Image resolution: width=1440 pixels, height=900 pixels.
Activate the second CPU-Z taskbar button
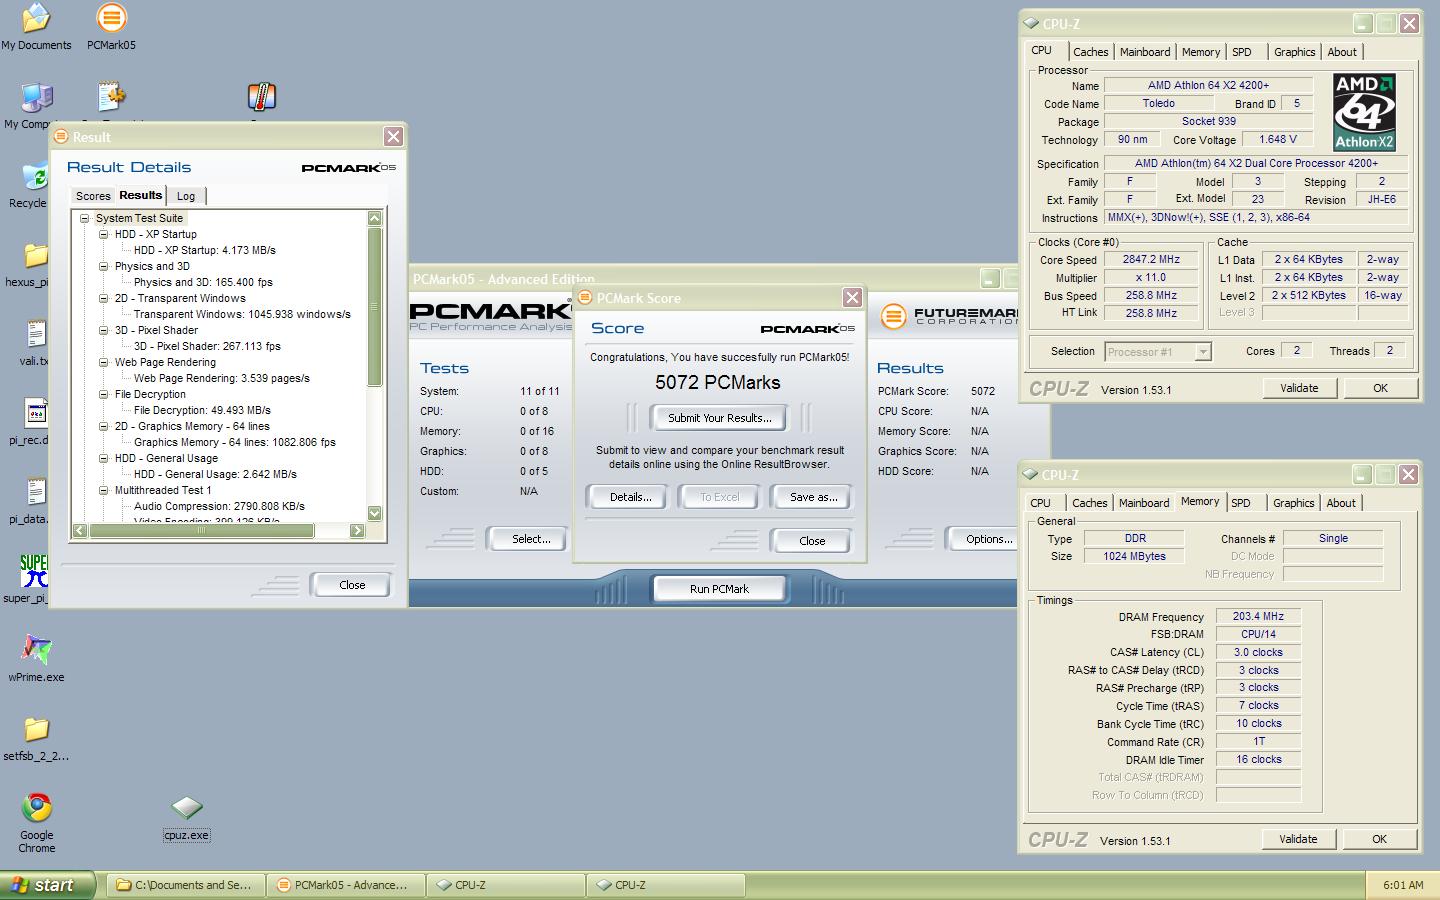point(665,885)
